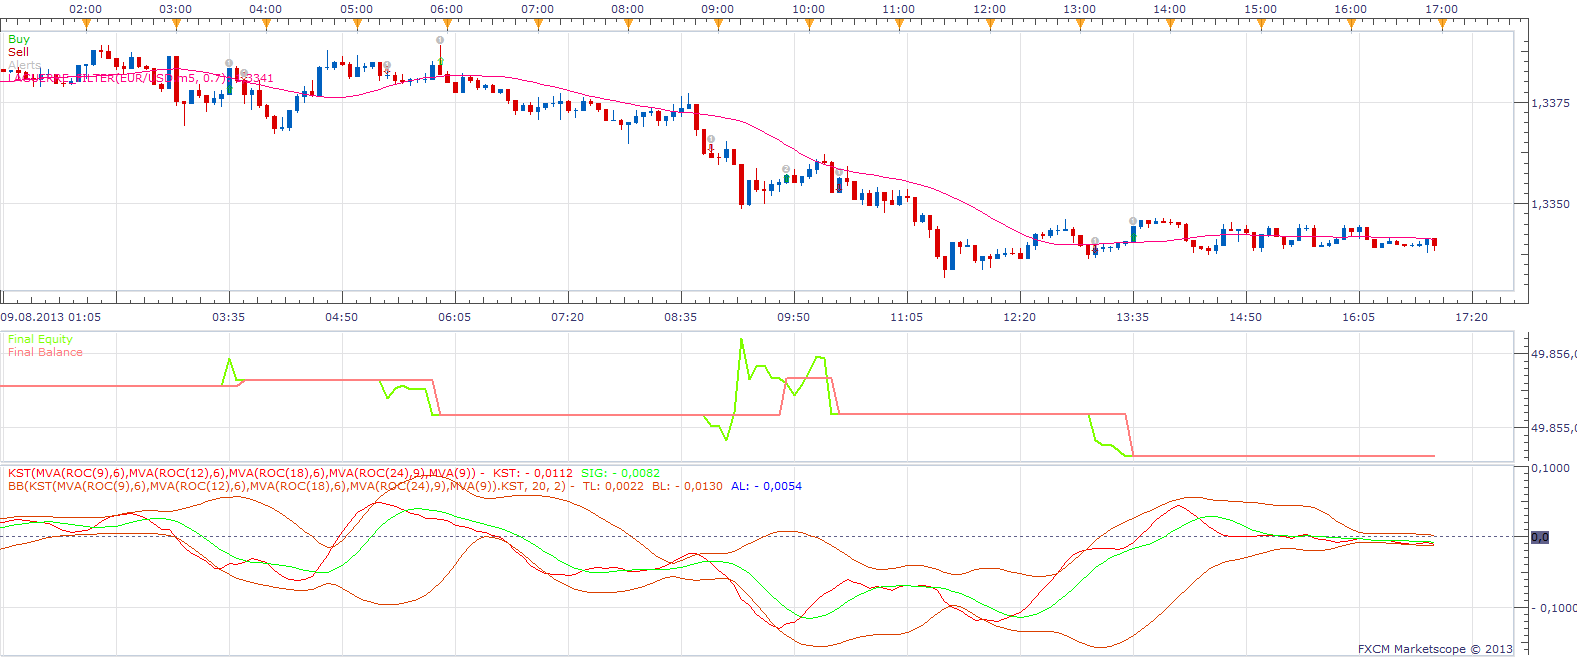Click the orange time marker under 06:00
1579x657 pixels.
point(447,23)
